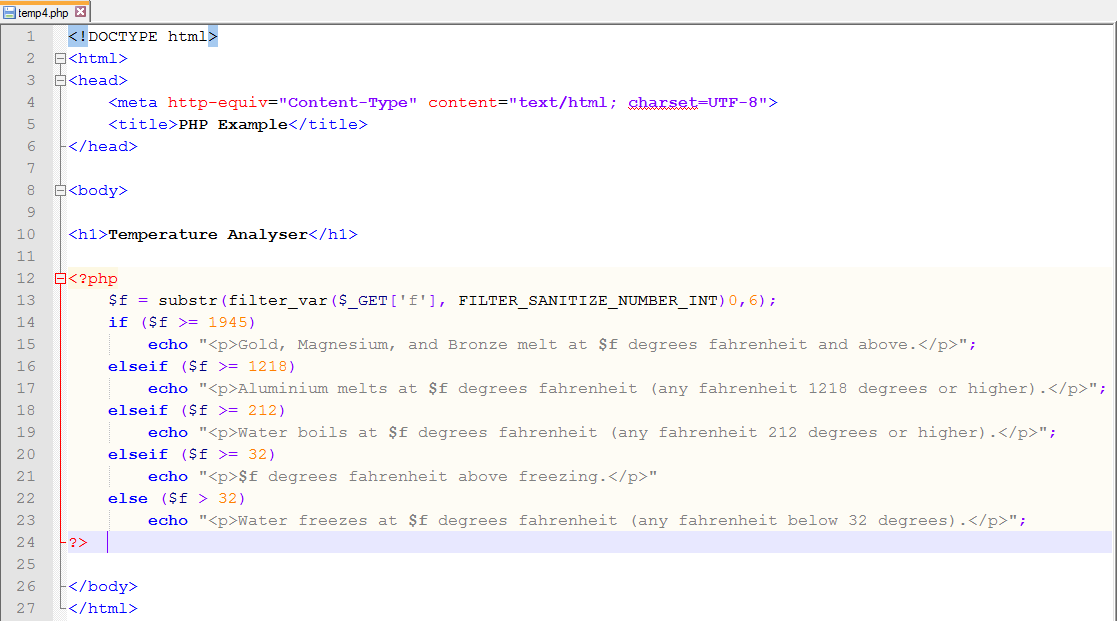The width and height of the screenshot is (1117, 621).
Task: Click the substr function name
Action: coord(188,301)
